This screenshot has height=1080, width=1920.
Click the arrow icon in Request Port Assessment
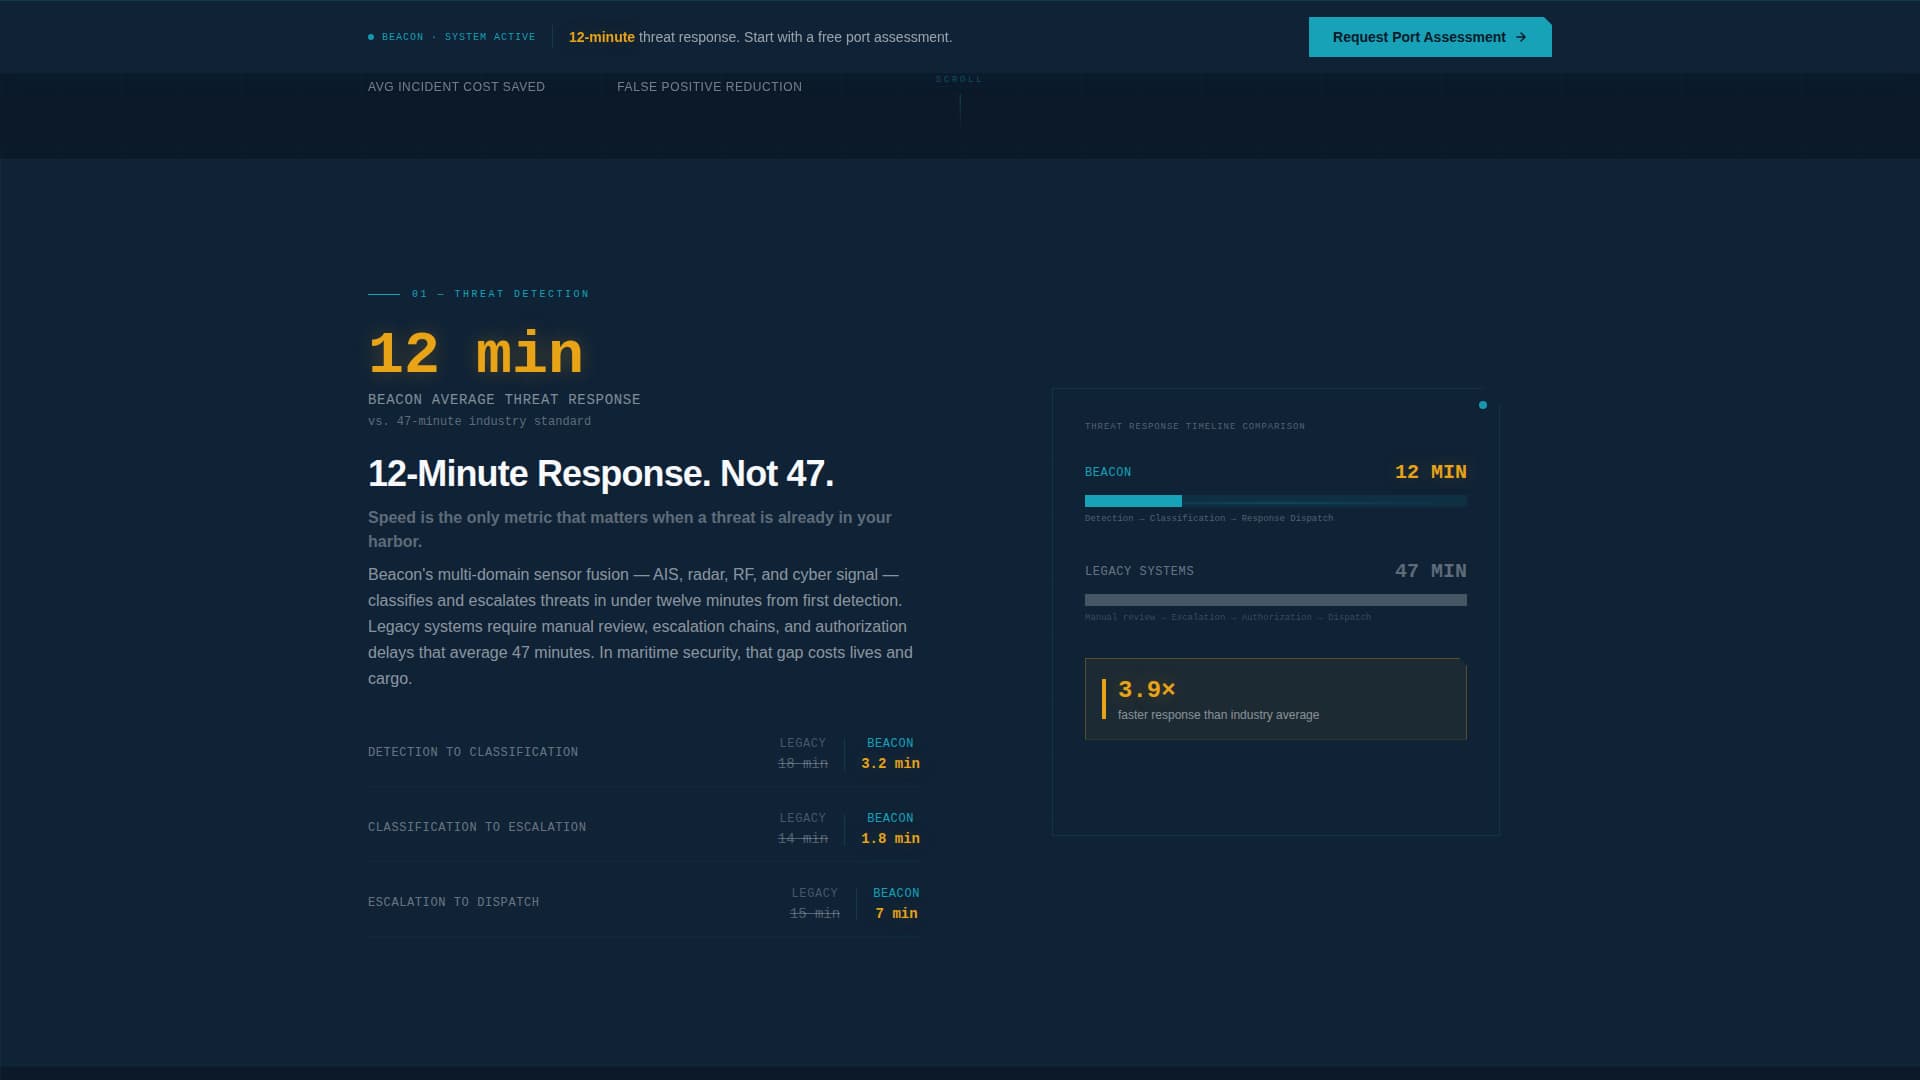pos(1521,37)
